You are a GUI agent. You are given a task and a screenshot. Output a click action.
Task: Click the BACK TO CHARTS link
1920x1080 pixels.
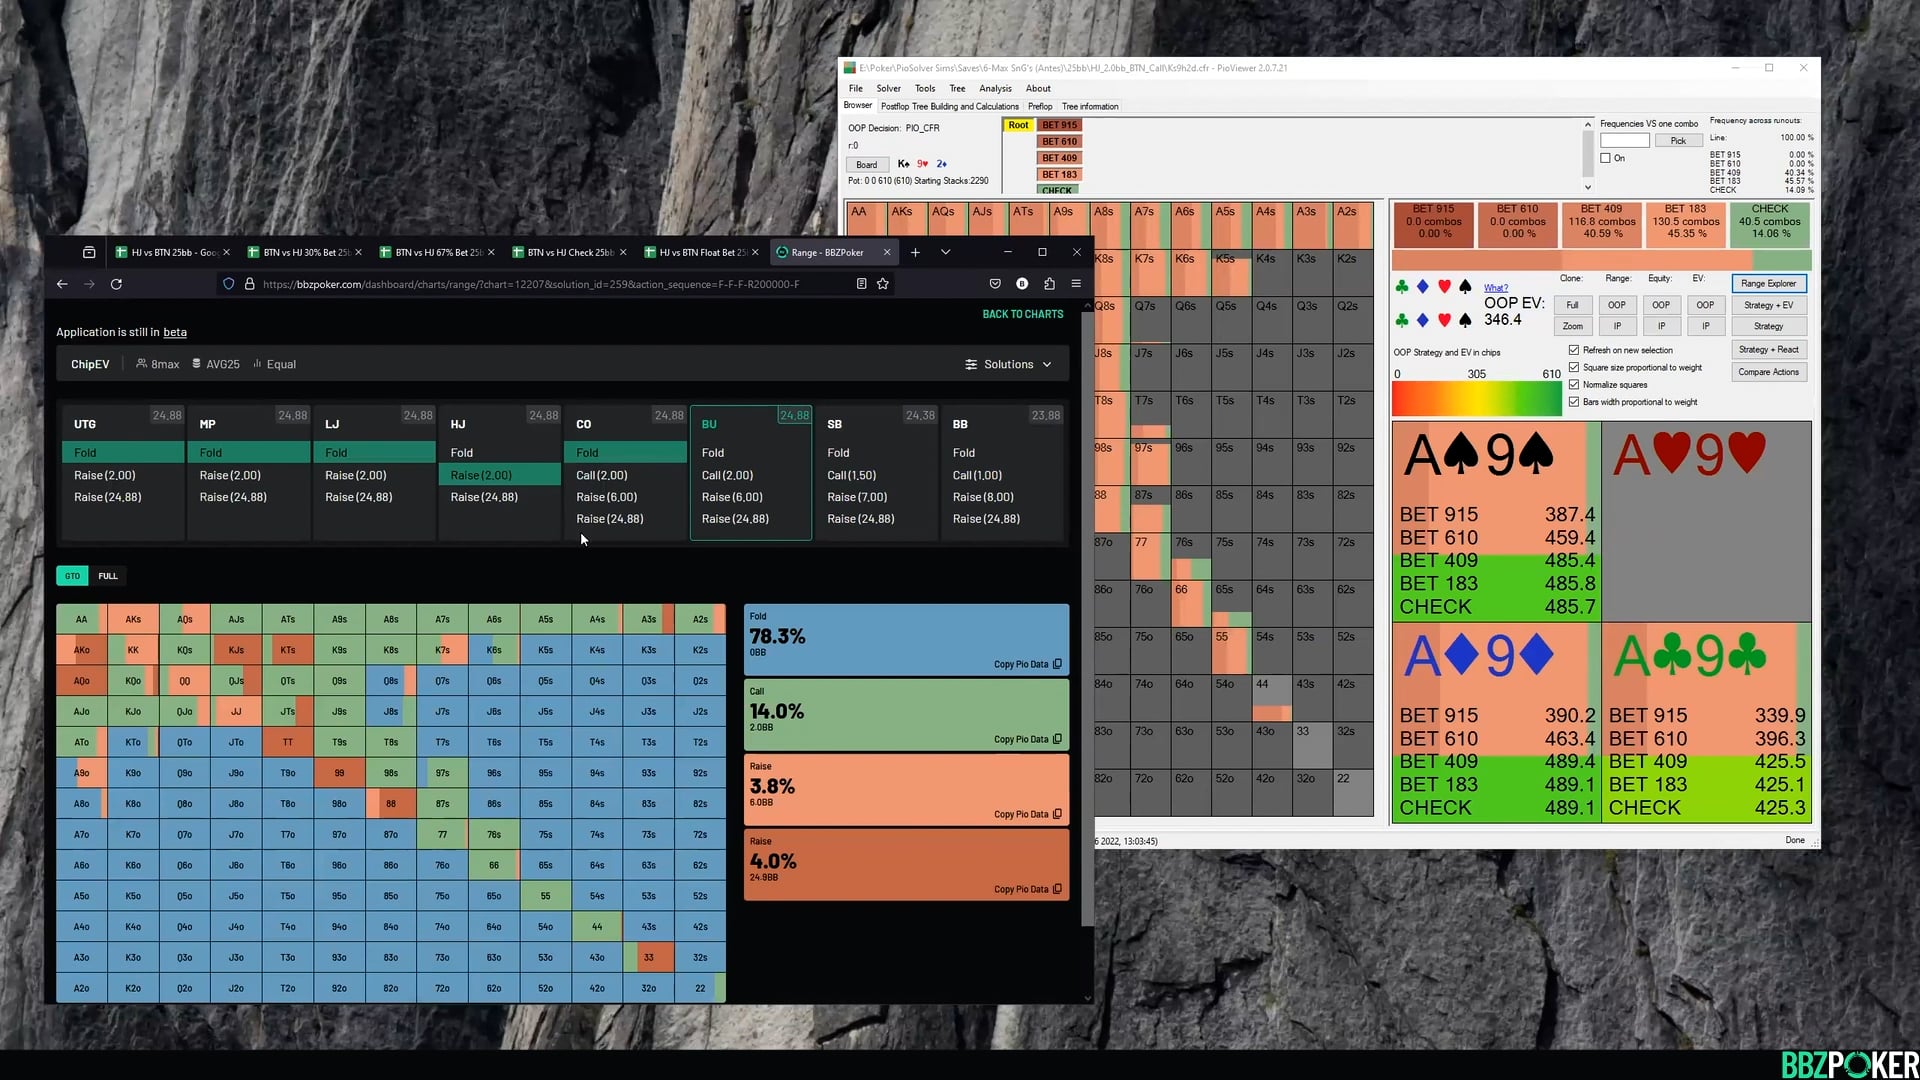tap(1023, 313)
